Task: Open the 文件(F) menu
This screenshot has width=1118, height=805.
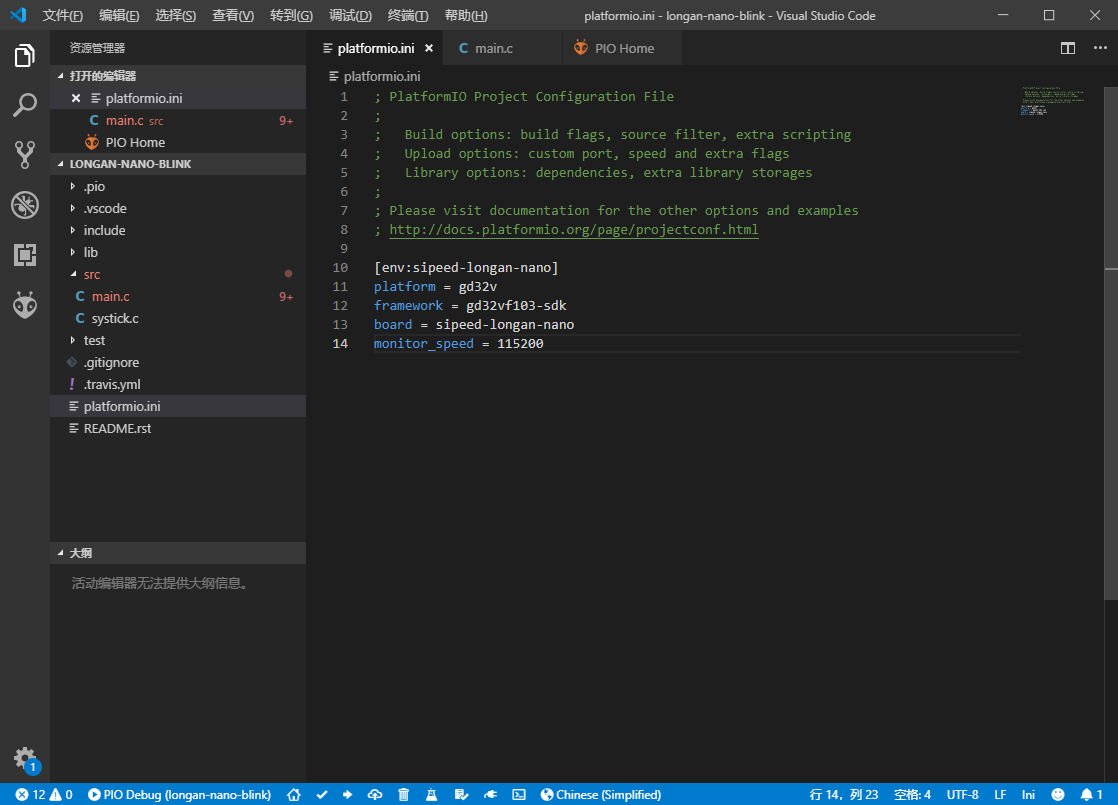Action: tap(63, 16)
